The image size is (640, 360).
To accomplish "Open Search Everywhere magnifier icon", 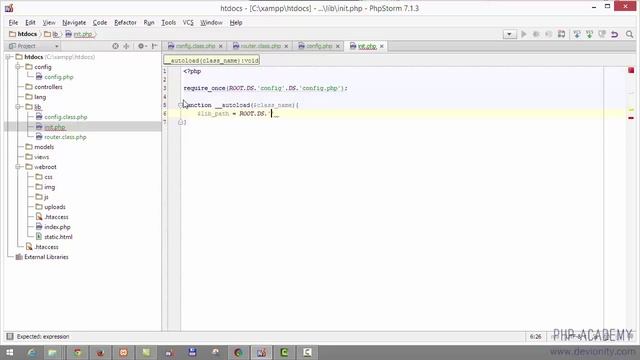I will tap(629, 34).
